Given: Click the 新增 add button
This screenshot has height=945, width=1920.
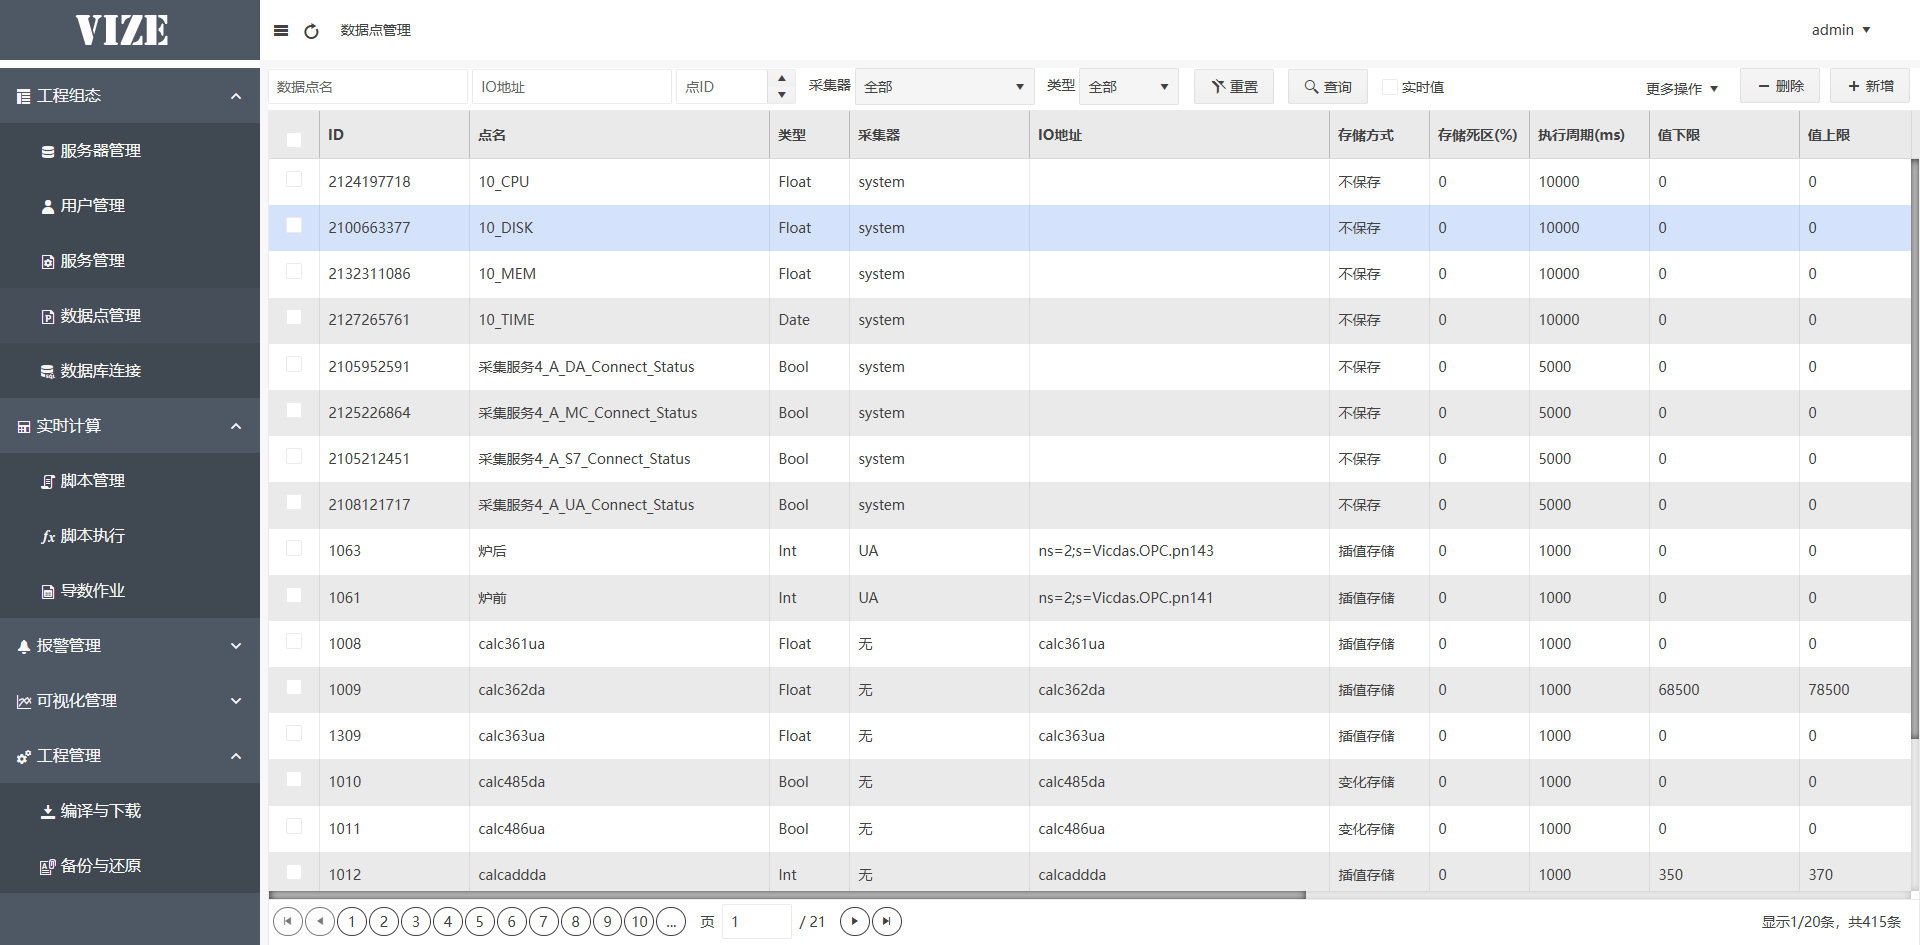Looking at the screenshot, I should (1869, 86).
